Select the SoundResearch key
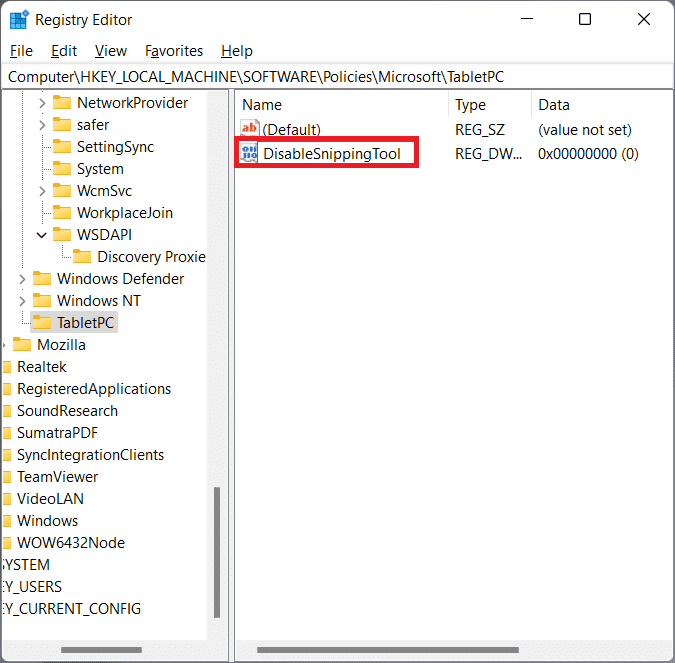This screenshot has height=663, width=675. coord(67,411)
